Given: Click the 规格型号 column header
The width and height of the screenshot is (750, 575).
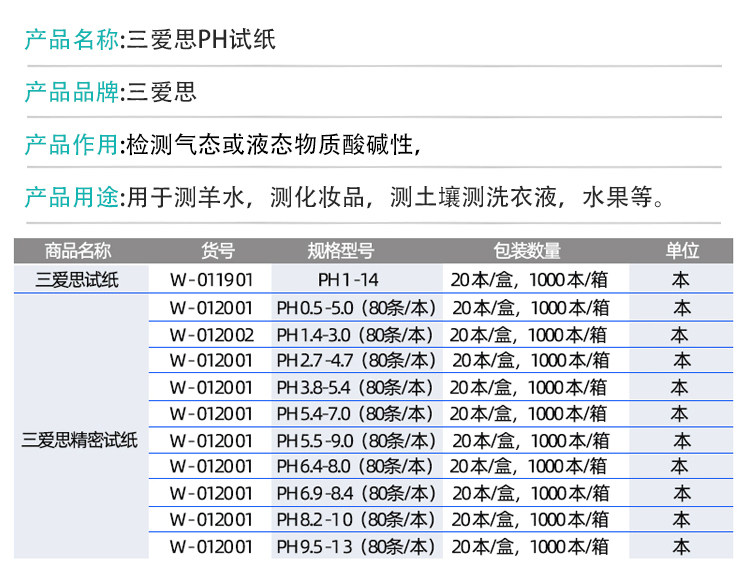Looking at the screenshot, I should [x=341, y=251].
